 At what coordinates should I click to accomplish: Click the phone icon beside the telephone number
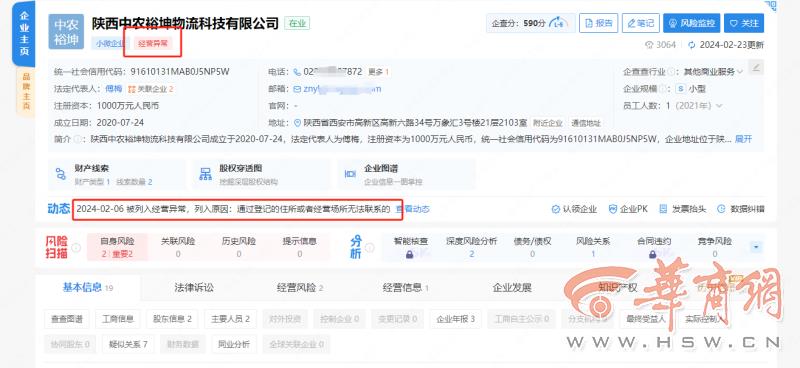297,72
